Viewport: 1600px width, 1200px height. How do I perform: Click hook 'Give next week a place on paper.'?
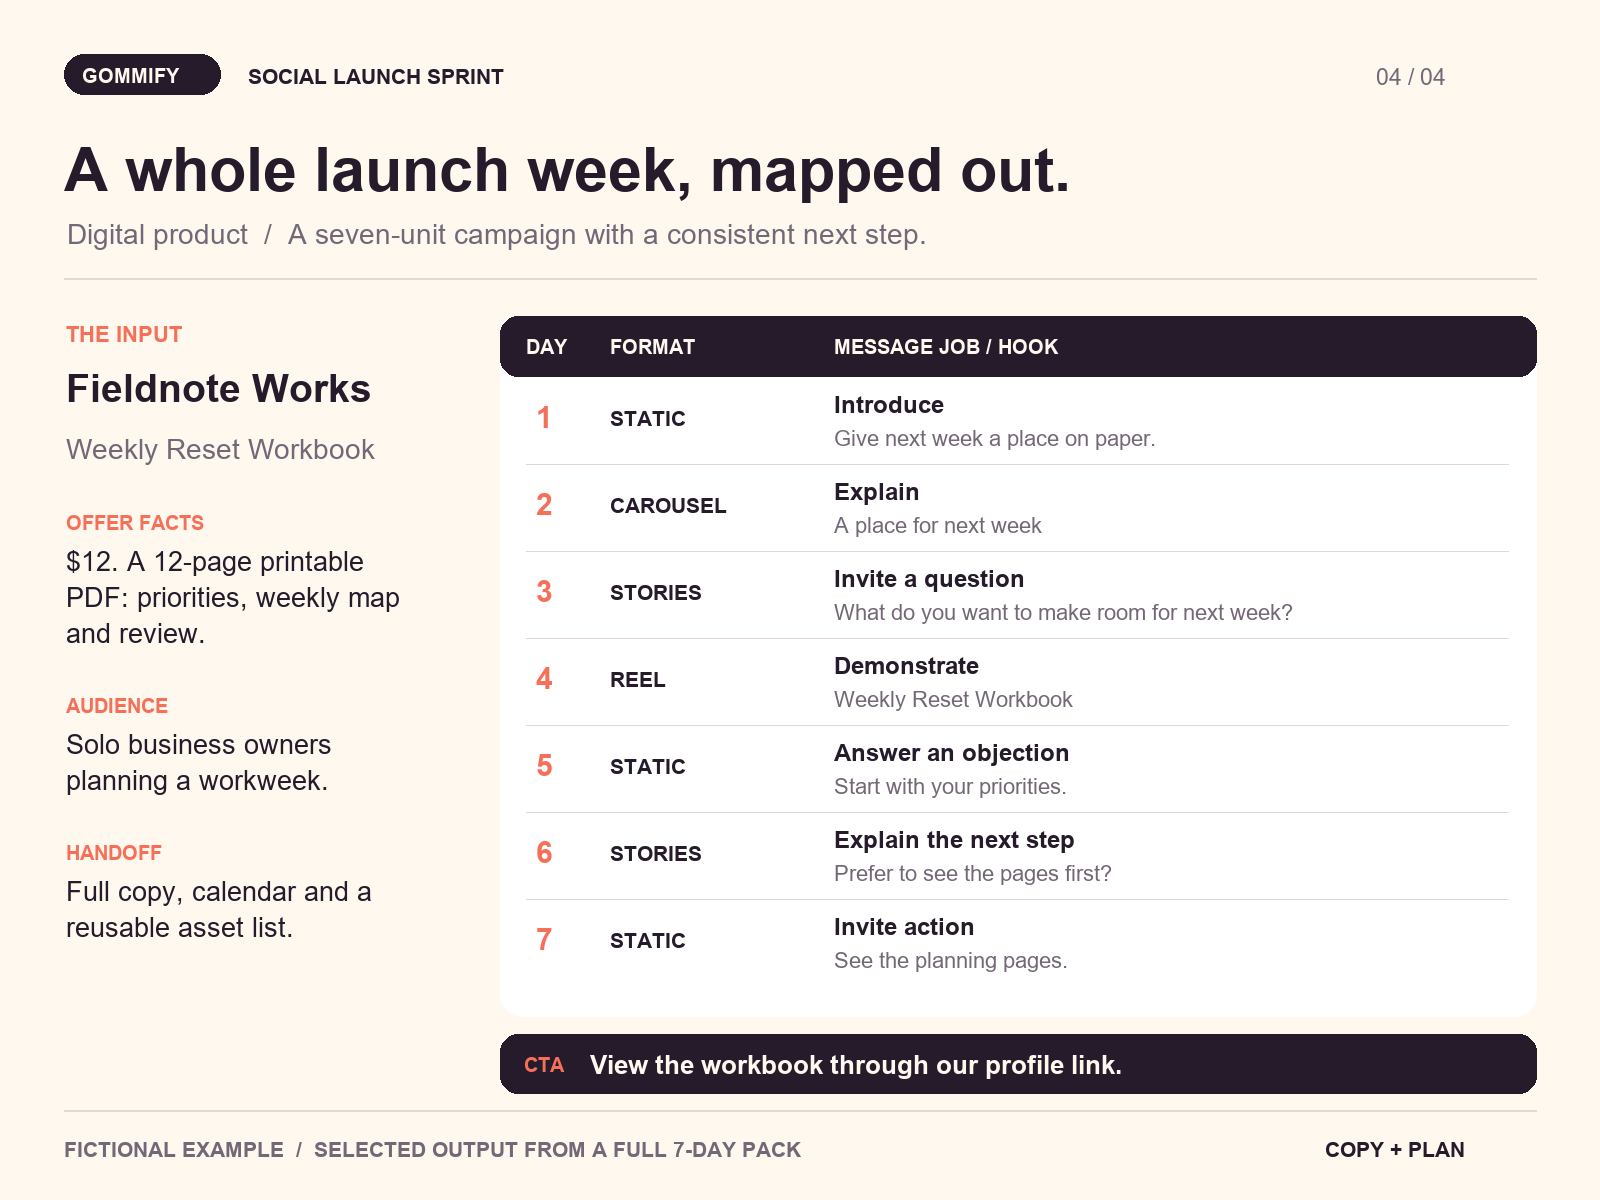click(x=995, y=439)
